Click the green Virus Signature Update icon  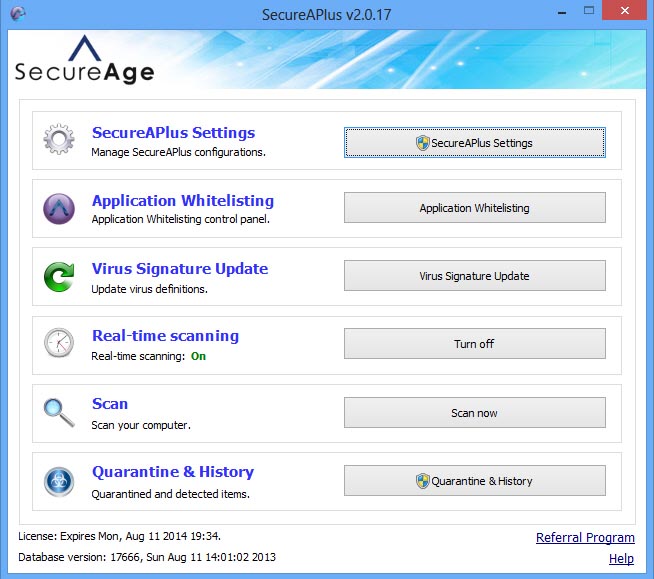(59, 277)
